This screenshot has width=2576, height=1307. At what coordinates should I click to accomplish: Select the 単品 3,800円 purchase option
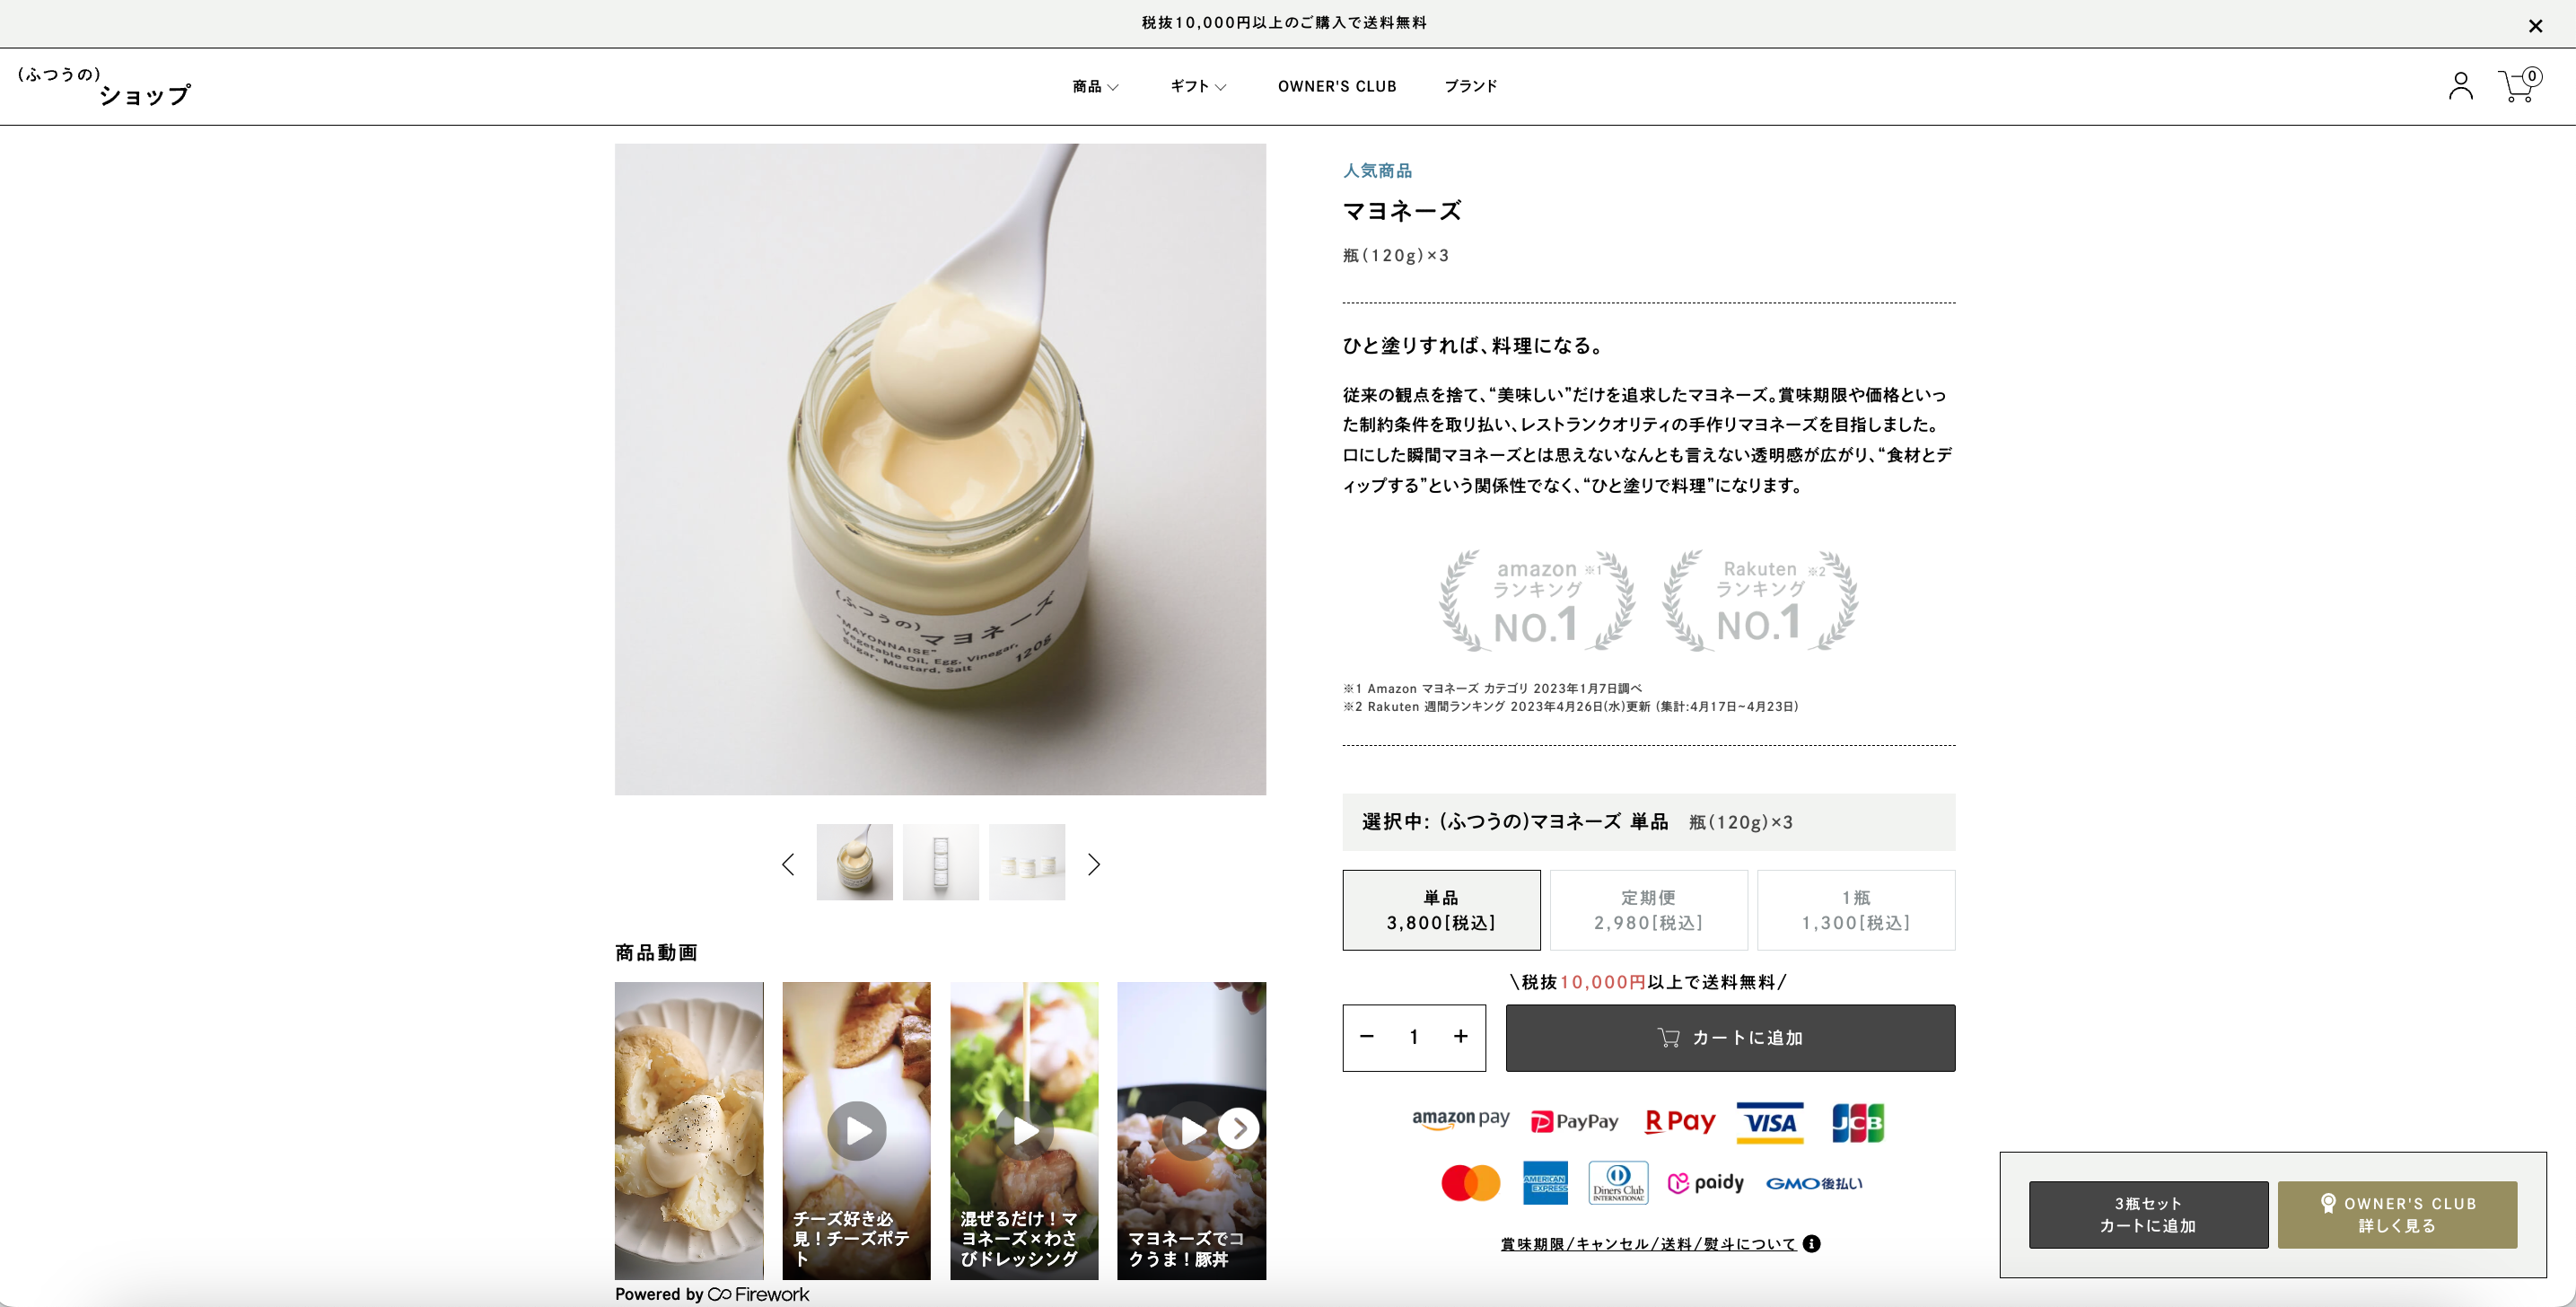pyautogui.click(x=1441, y=910)
